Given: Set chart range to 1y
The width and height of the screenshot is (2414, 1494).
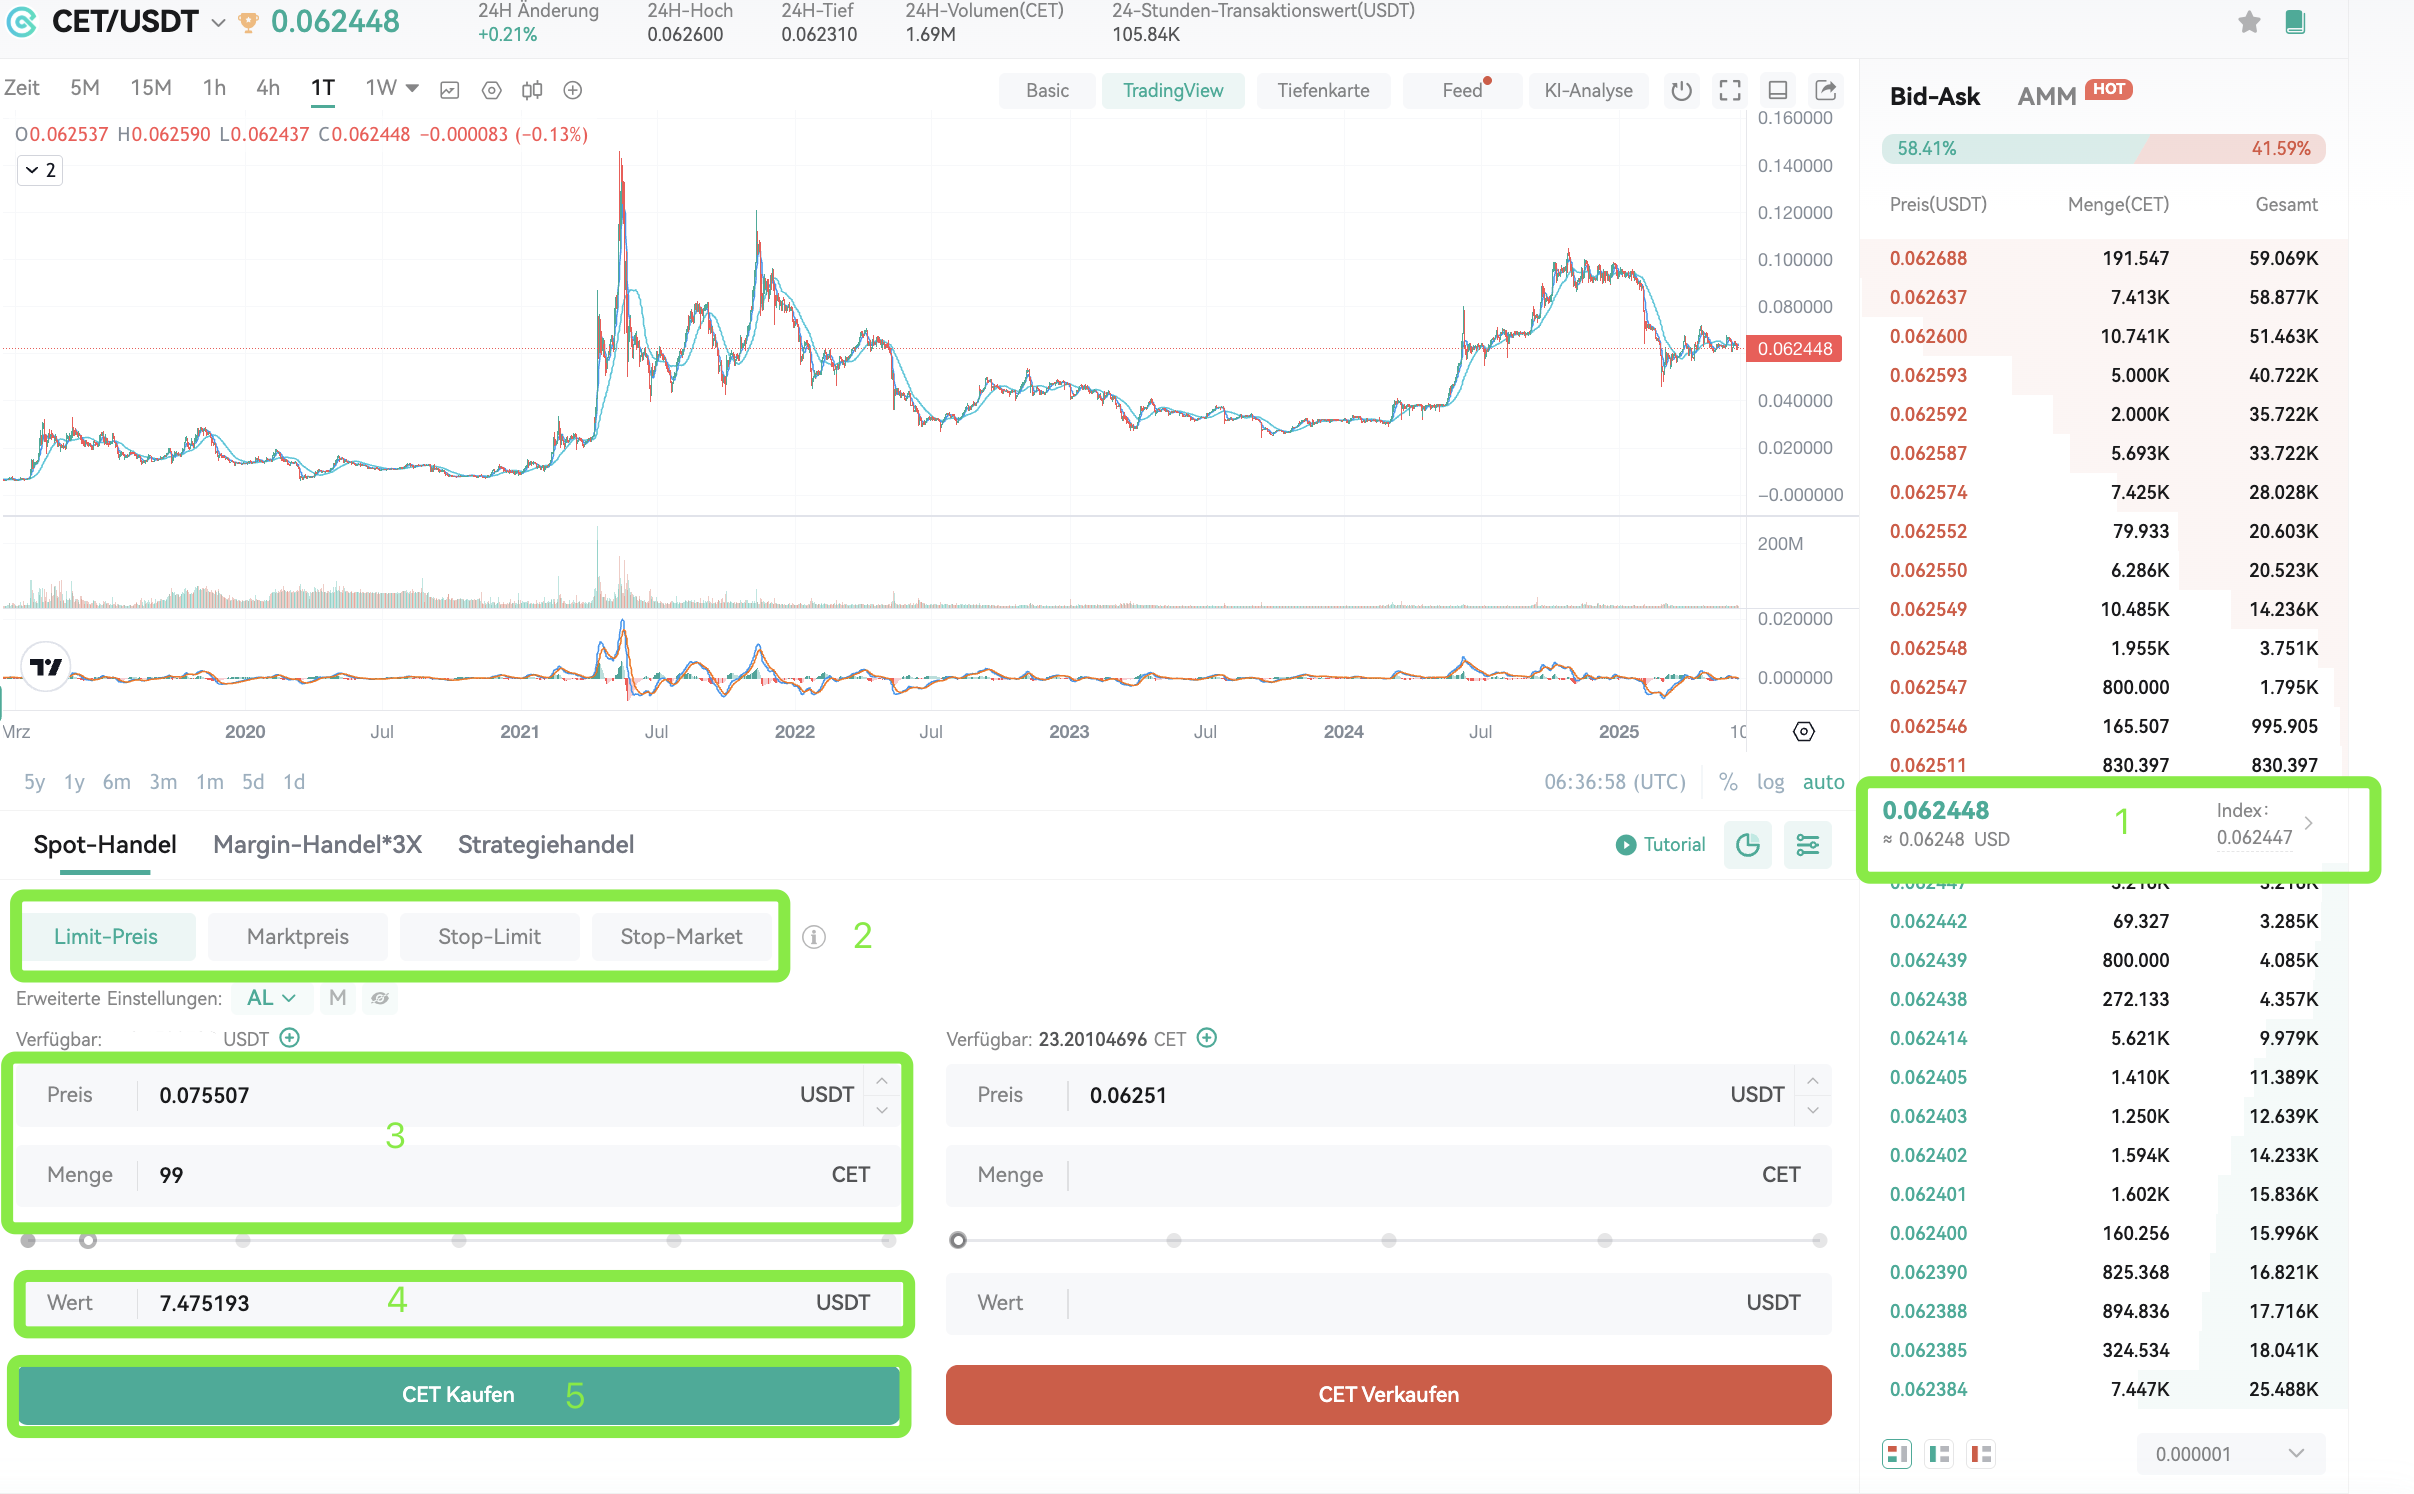Looking at the screenshot, I should point(74,782).
